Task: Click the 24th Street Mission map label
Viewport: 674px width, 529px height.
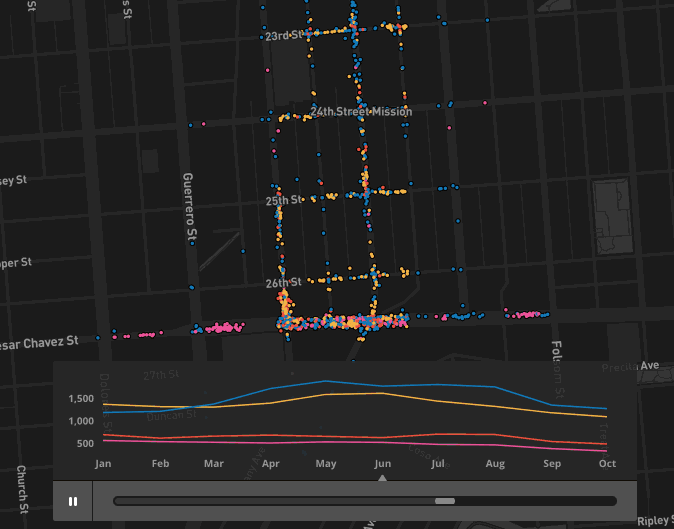Action: [x=361, y=112]
